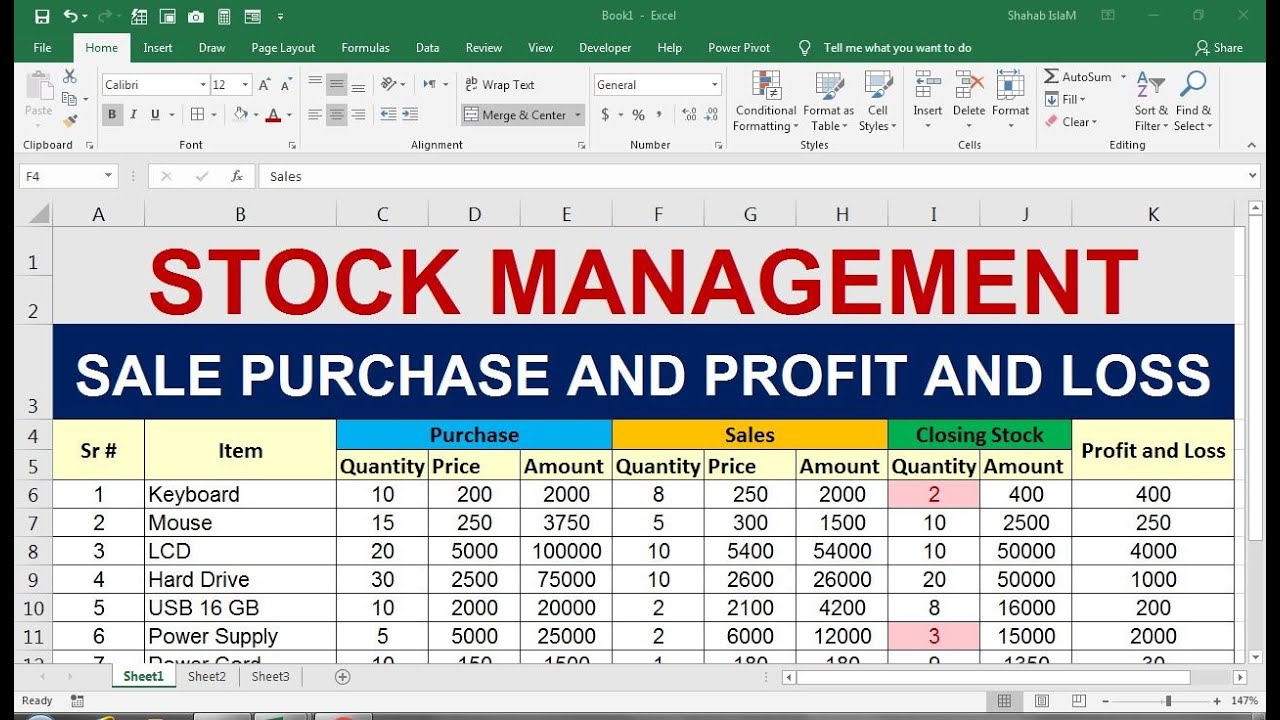Click Decrease Indent icon

tap(388, 115)
